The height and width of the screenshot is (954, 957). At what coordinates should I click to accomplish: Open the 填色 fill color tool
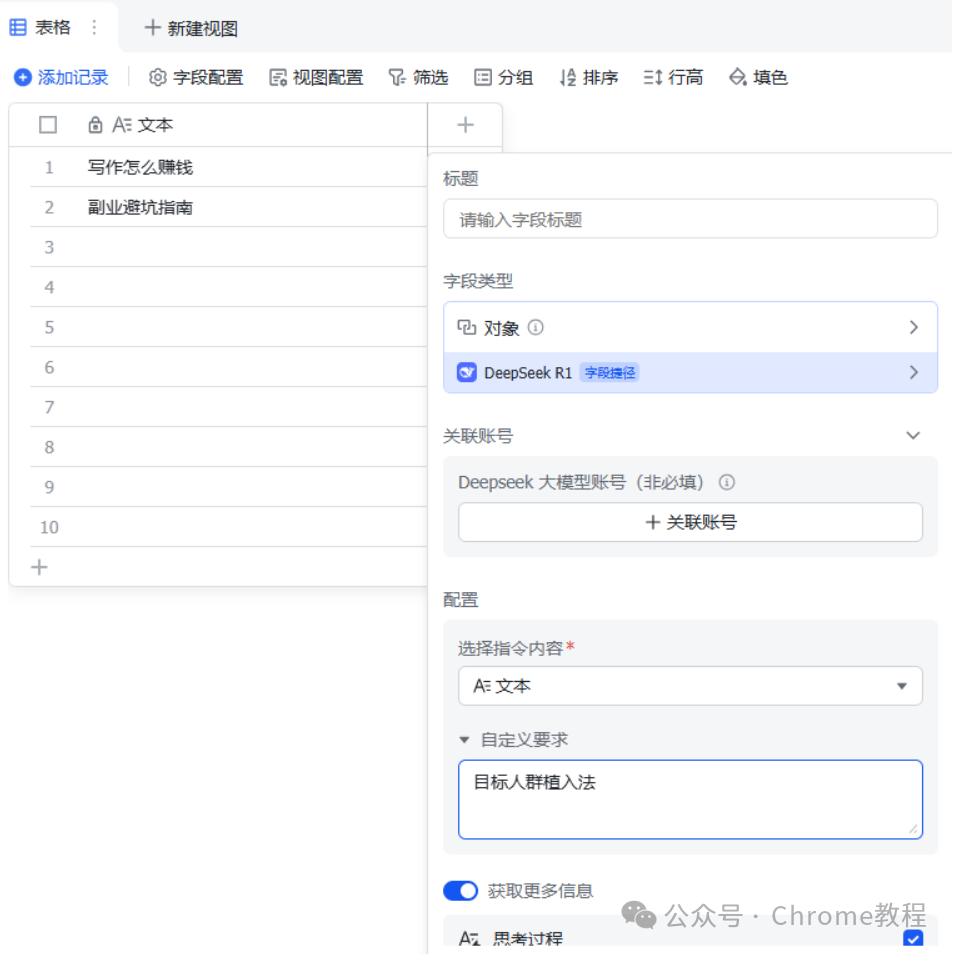pyautogui.click(x=759, y=78)
